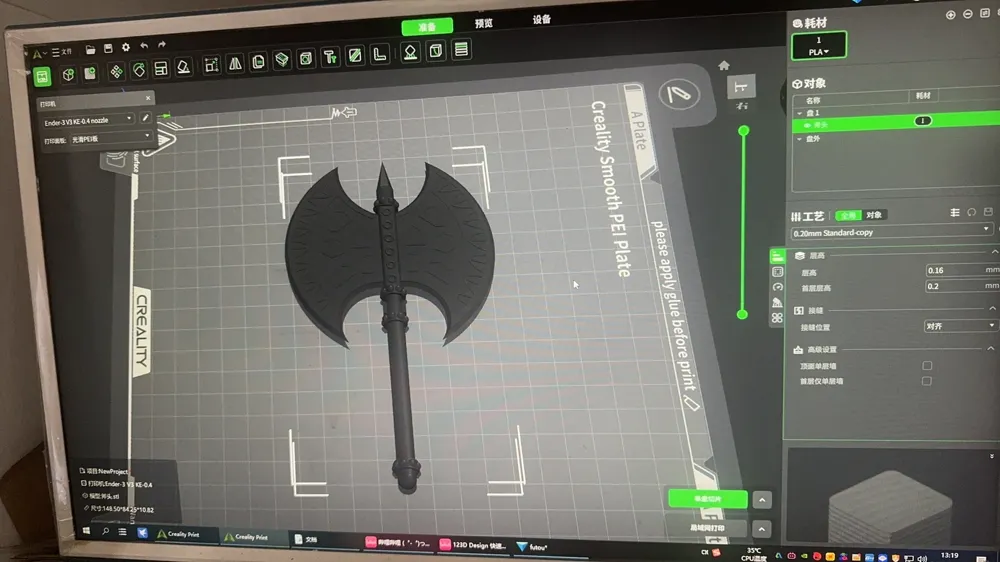This screenshot has width=1000, height=562.
Task: Click the LAN print button
Action: coord(707,528)
